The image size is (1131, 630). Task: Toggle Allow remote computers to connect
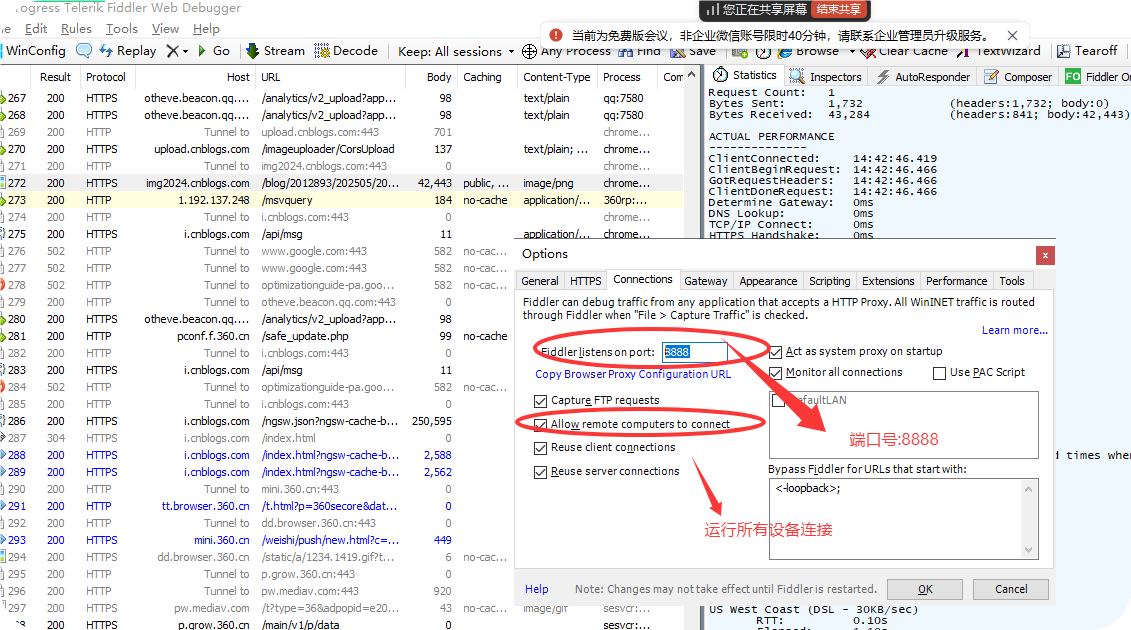(x=540, y=424)
